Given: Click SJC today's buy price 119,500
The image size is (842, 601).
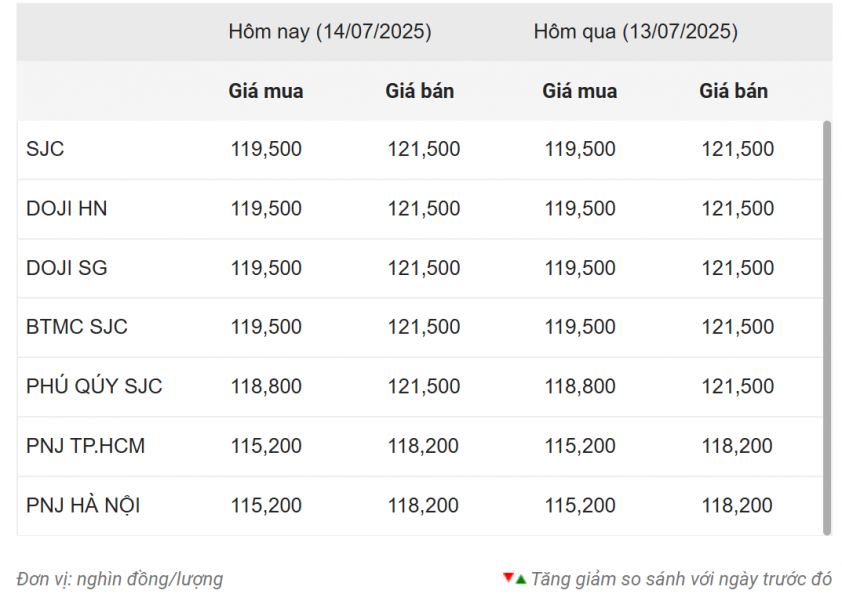Looking at the screenshot, I should tap(266, 149).
